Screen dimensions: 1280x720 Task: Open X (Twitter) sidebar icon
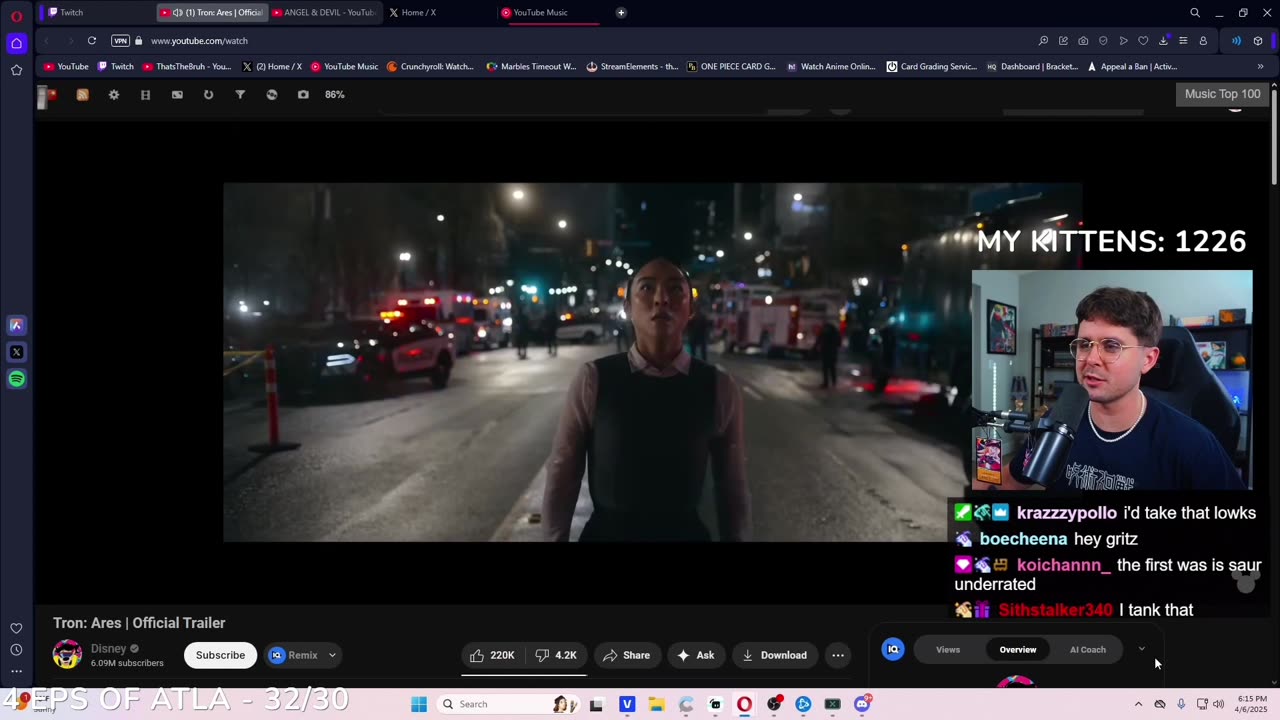tap(16, 352)
